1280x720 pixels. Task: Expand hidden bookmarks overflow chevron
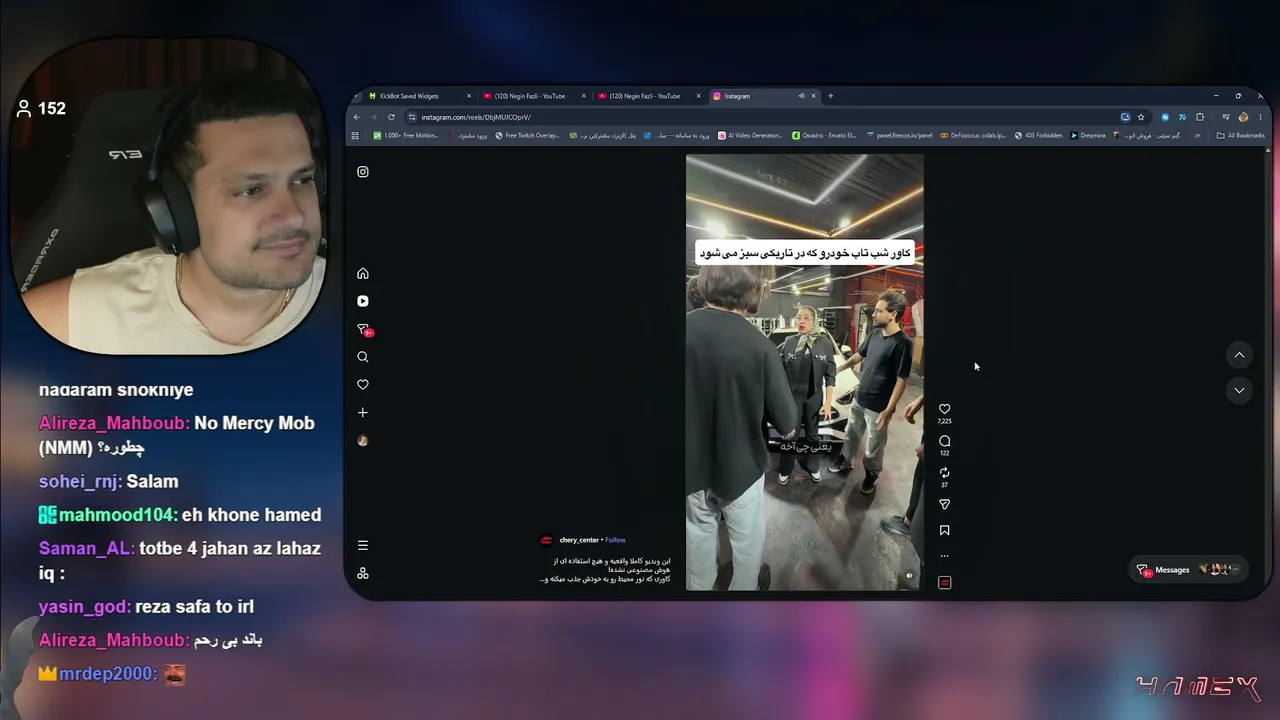(x=1197, y=135)
